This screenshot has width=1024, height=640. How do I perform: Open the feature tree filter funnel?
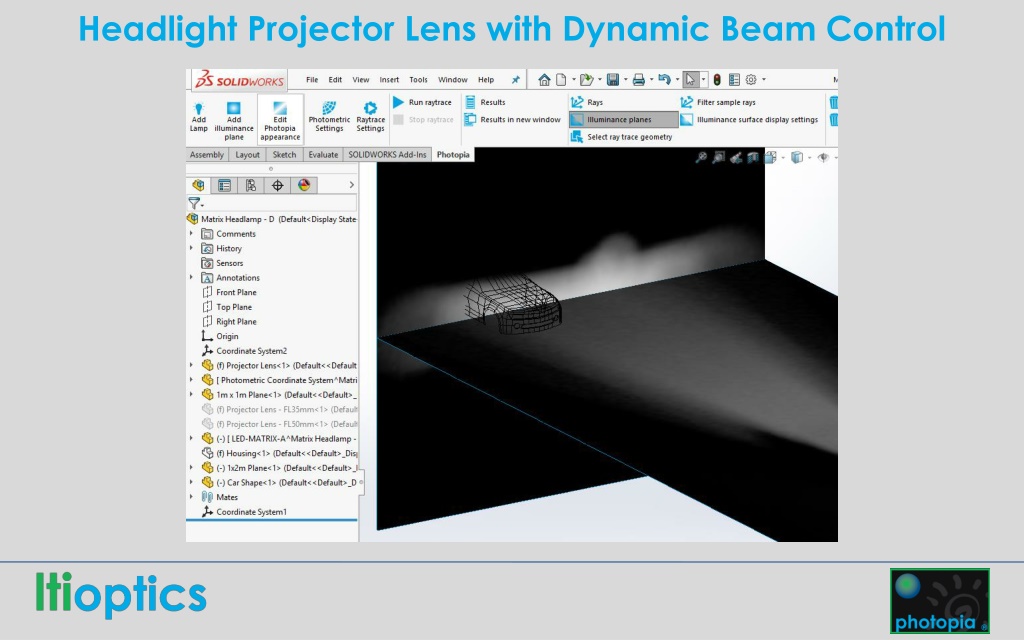195,203
